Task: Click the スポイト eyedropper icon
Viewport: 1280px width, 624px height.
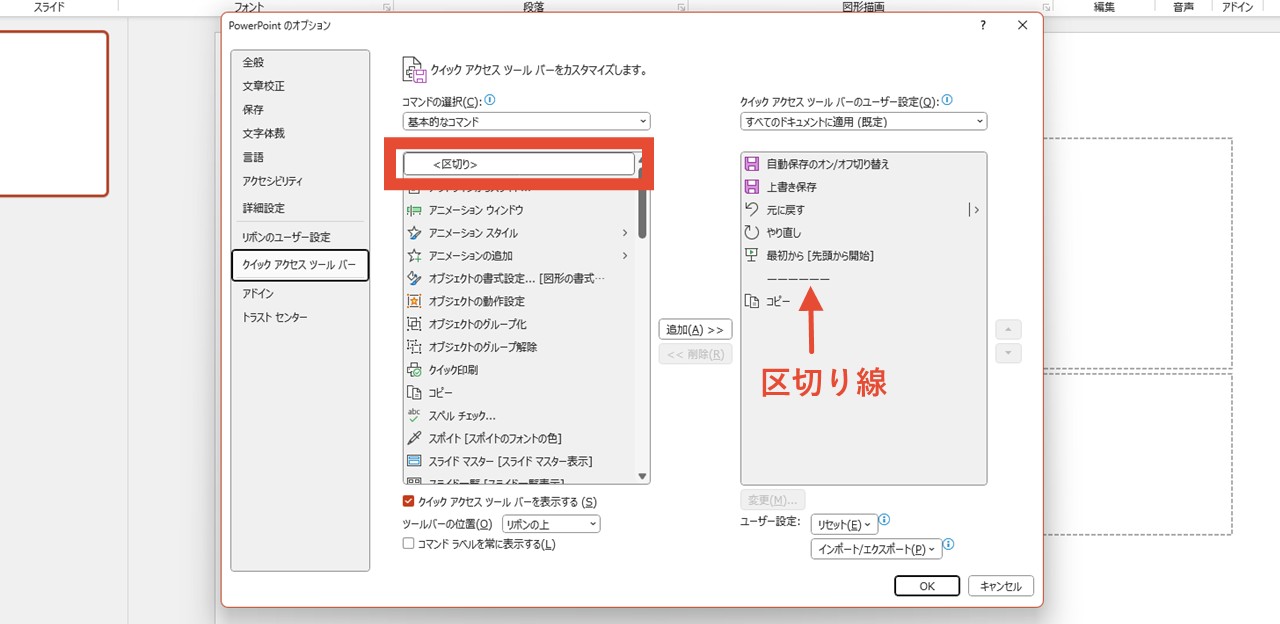Action: (414, 438)
